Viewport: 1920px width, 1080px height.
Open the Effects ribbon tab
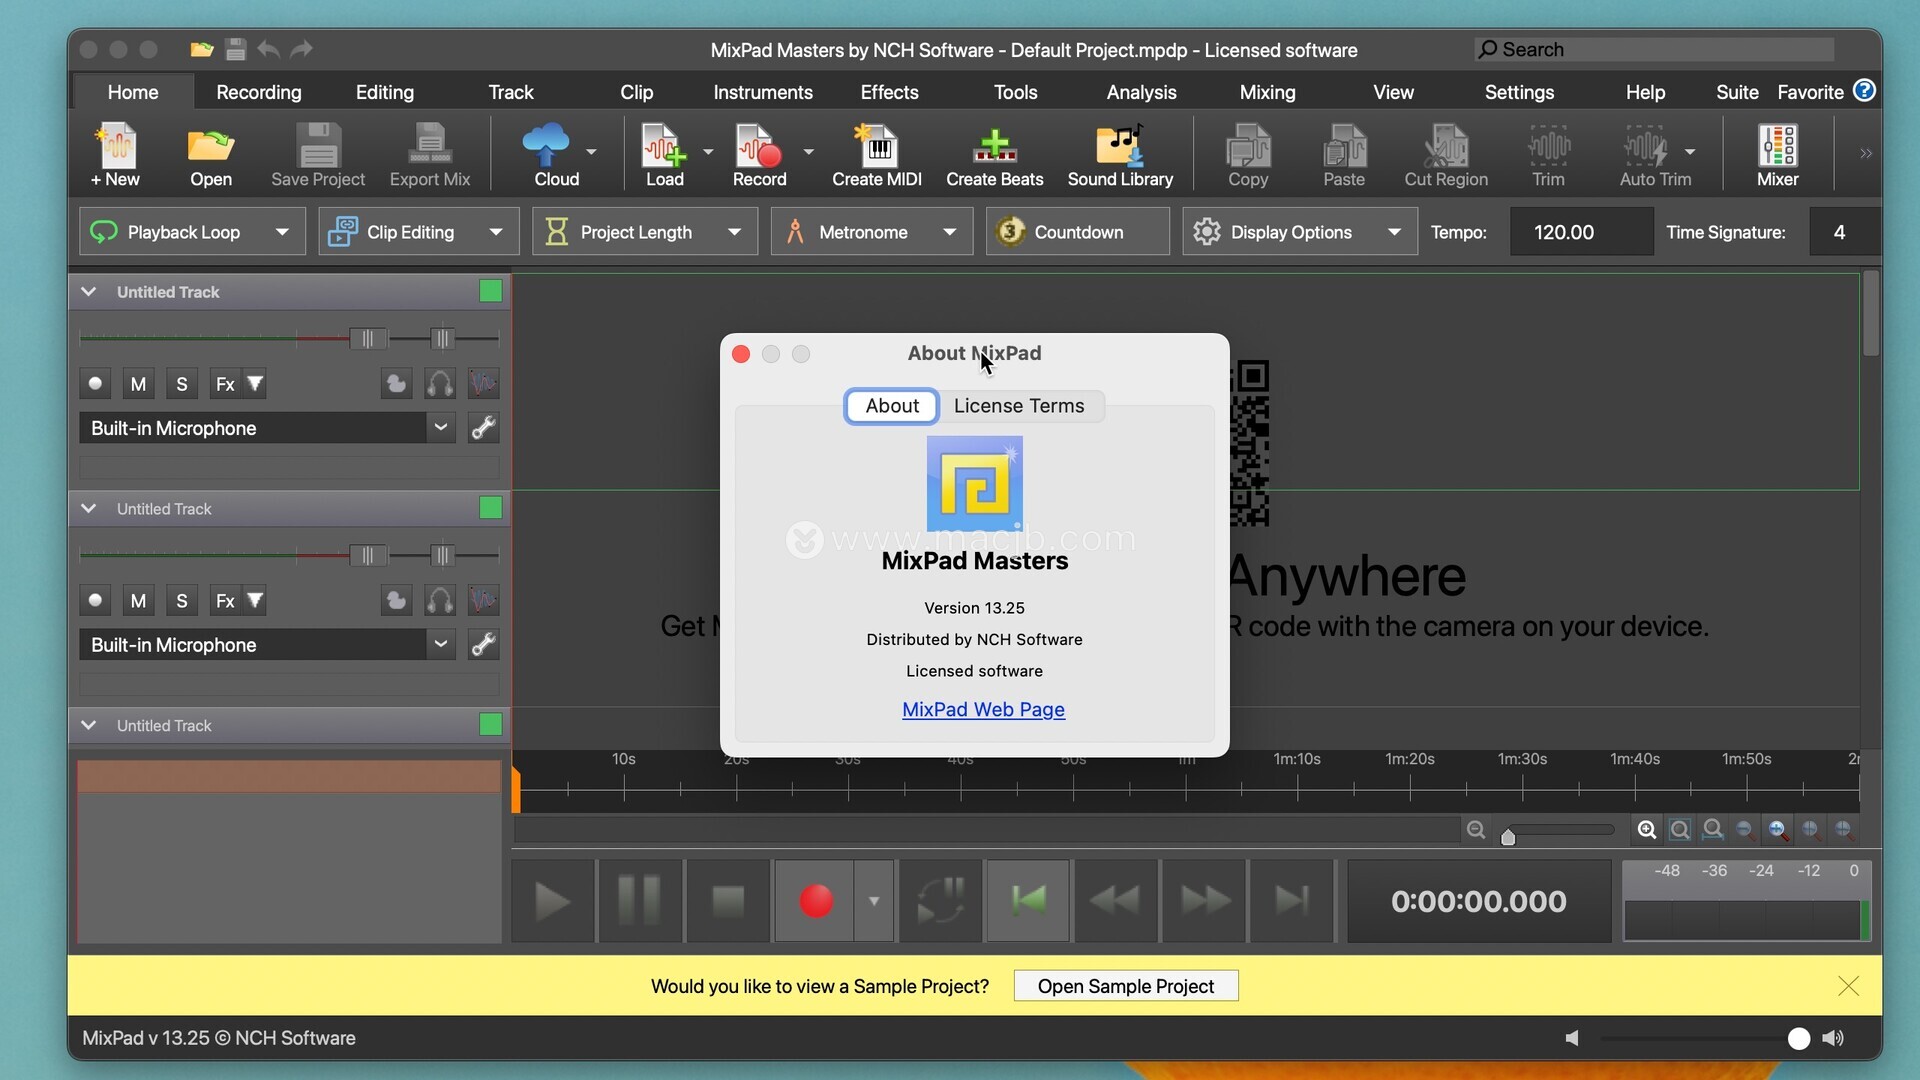(x=889, y=92)
